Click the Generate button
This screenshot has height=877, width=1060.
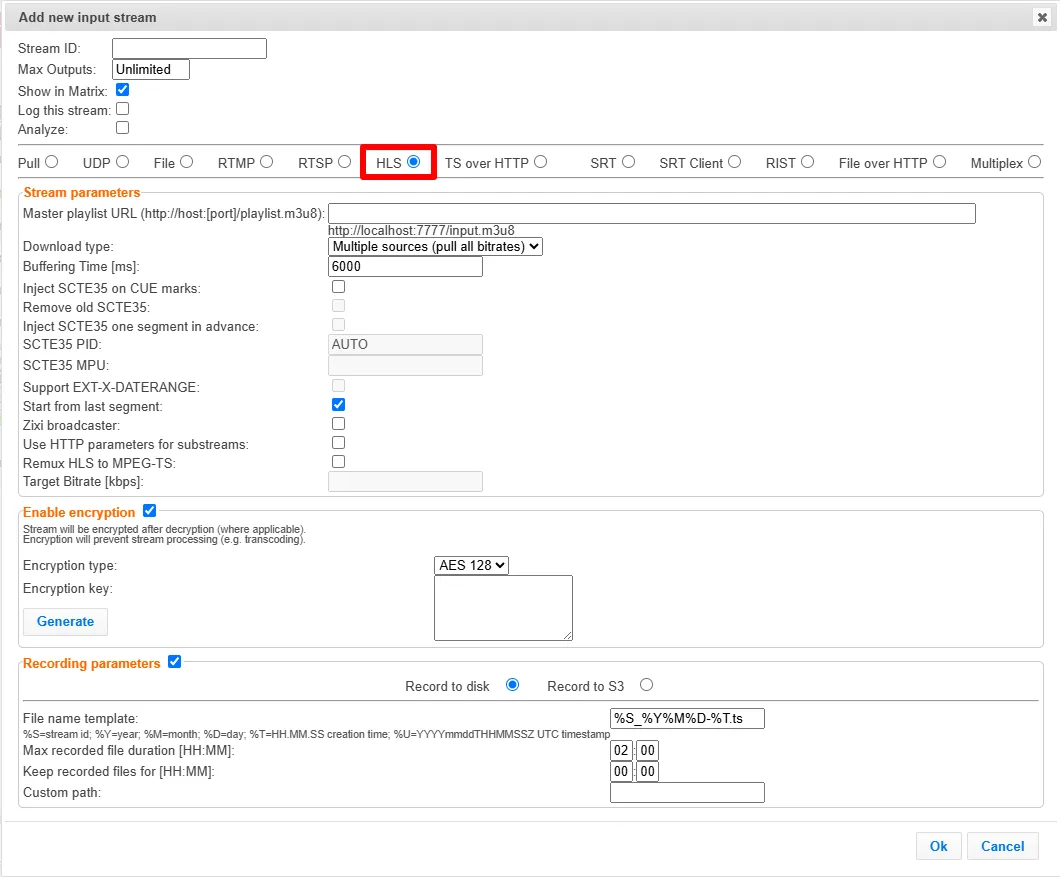click(x=66, y=621)
